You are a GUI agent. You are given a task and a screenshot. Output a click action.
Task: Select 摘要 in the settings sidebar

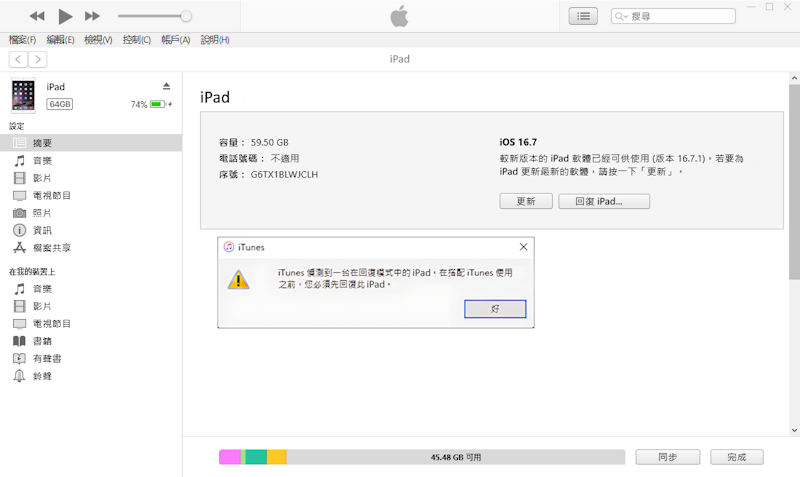91,143
